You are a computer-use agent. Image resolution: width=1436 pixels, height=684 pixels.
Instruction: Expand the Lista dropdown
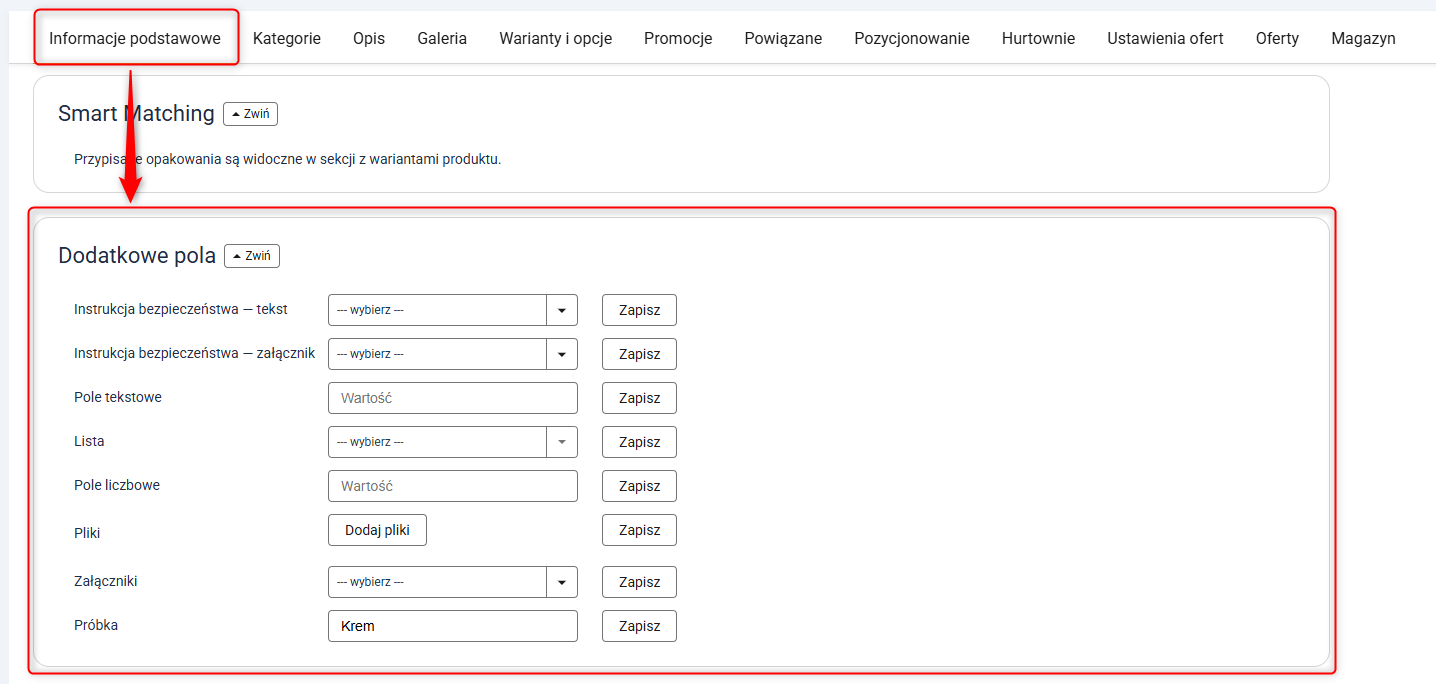pyautogui.click(x=452, y=442)
